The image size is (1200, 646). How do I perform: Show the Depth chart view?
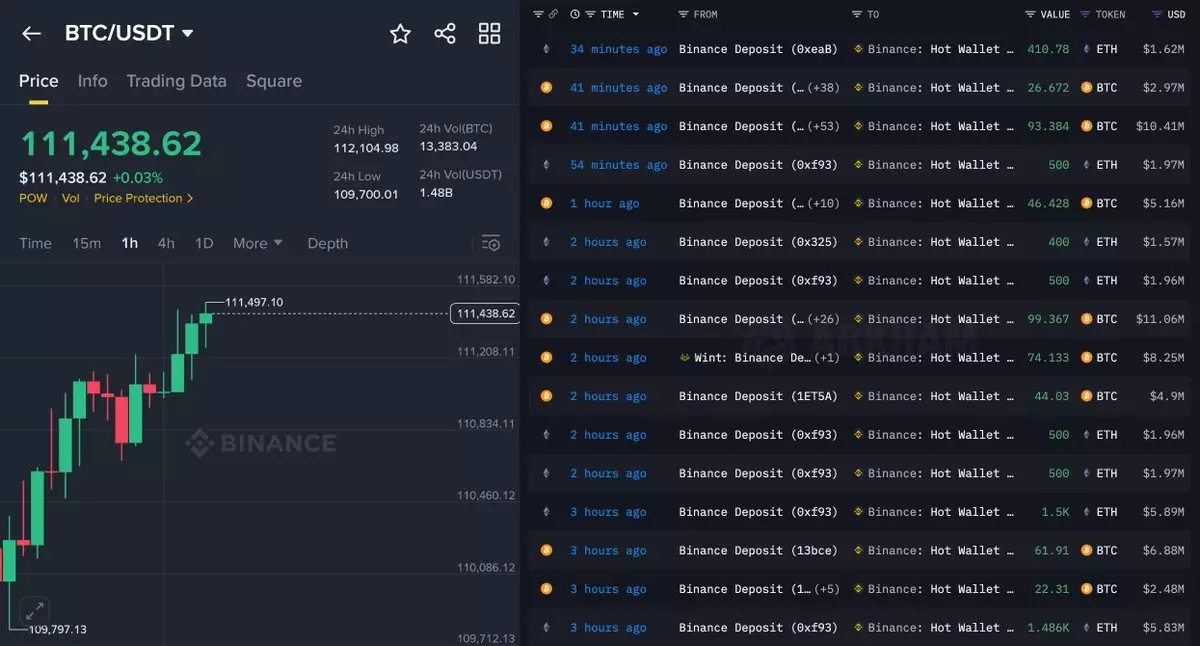[x=327, y=243]
